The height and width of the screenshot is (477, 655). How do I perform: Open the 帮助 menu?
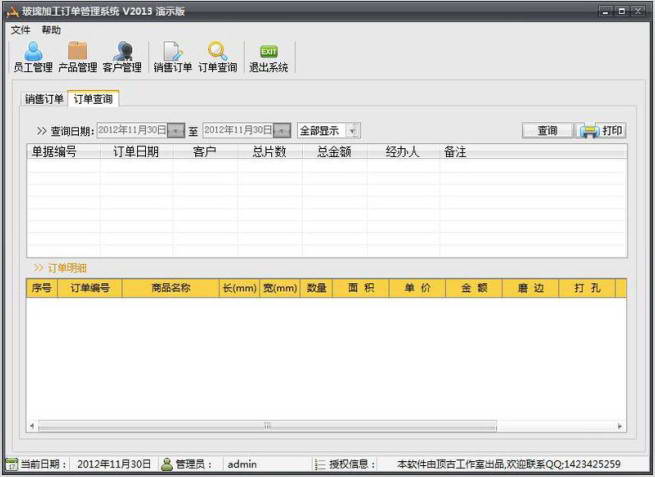coord(51,30)
